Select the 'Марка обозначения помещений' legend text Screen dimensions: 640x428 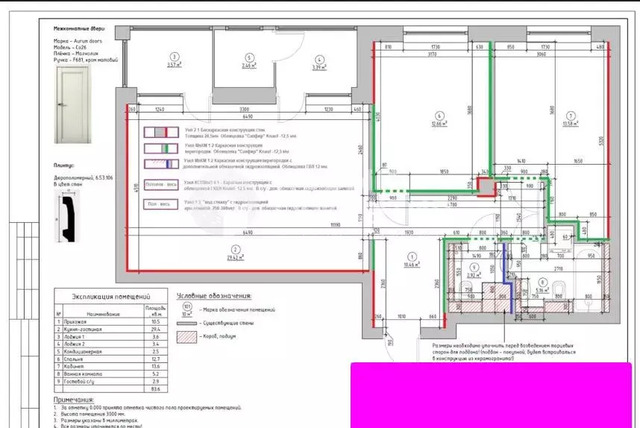[x=237, y=310]
